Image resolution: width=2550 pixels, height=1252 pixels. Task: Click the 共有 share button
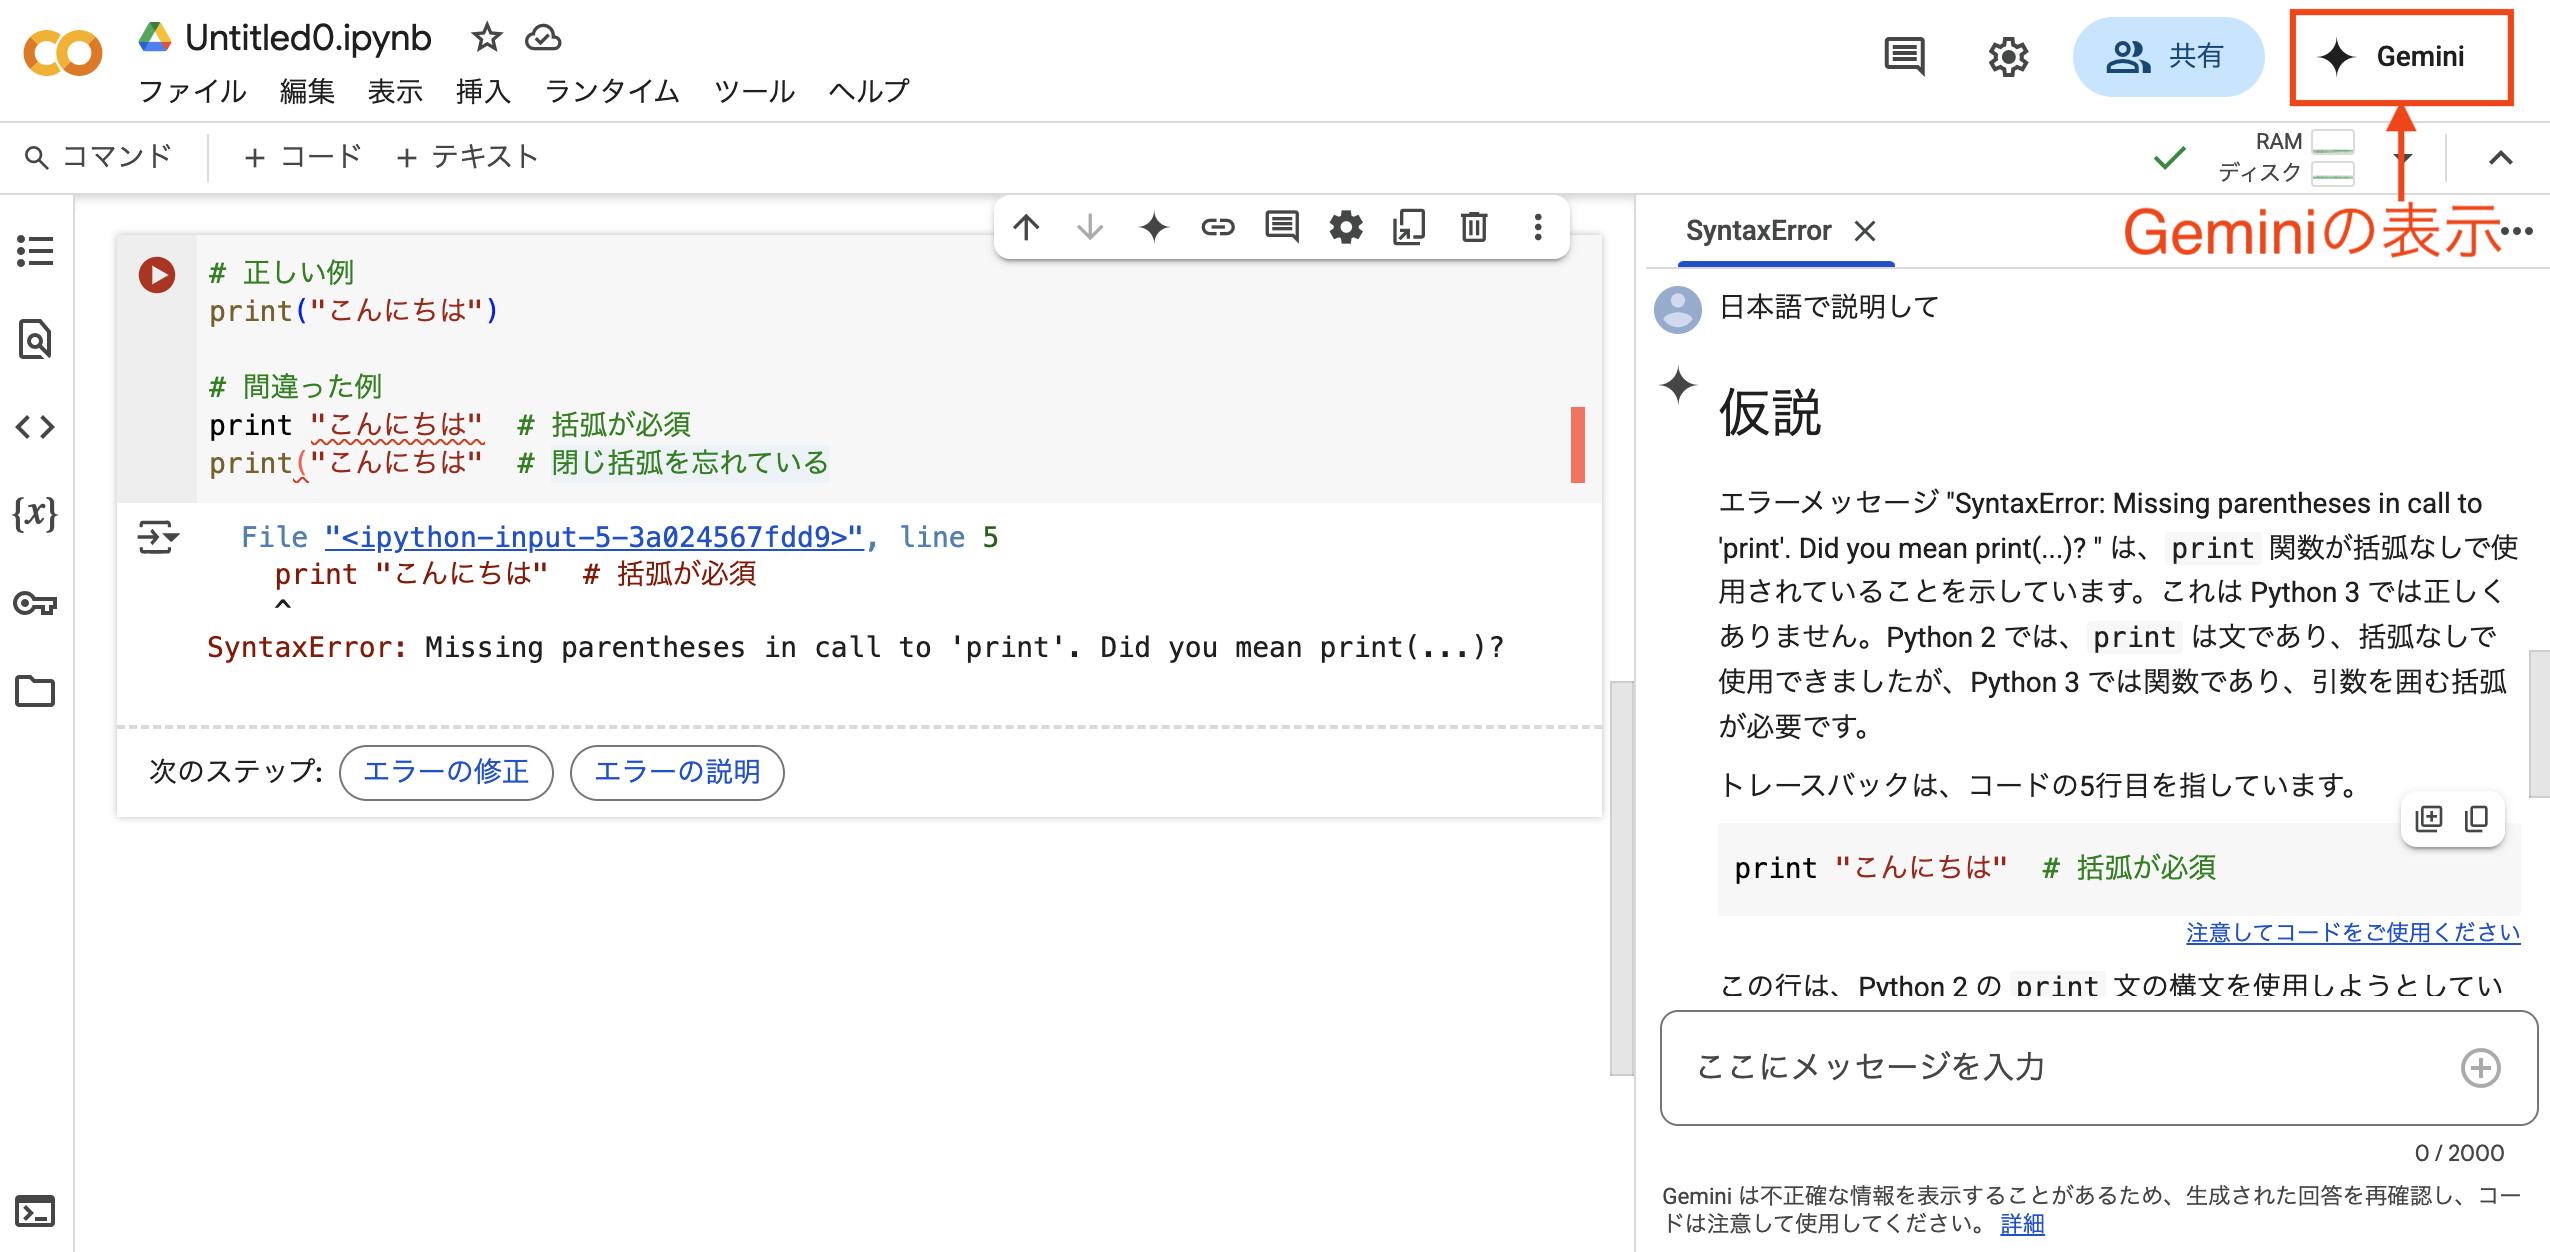[x=2167, y=56]
